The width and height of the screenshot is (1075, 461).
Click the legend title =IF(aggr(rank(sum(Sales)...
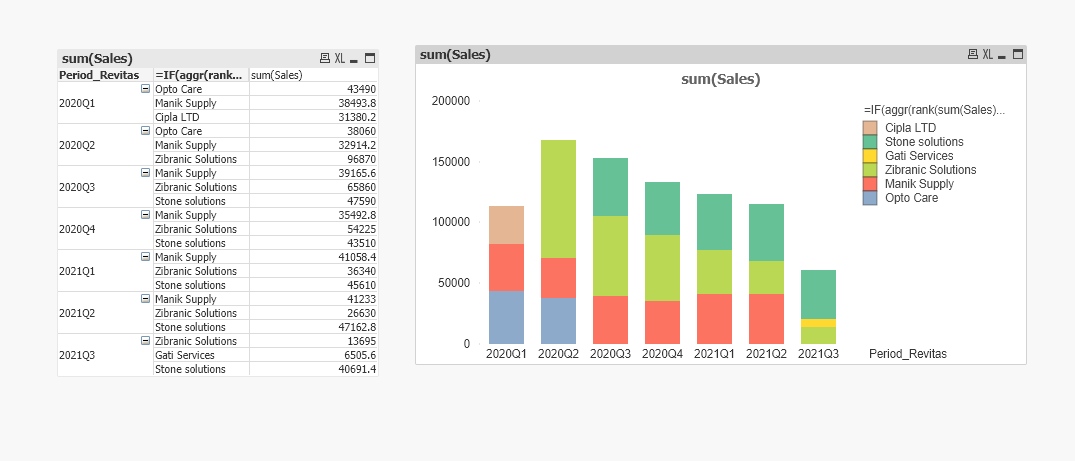934,110
